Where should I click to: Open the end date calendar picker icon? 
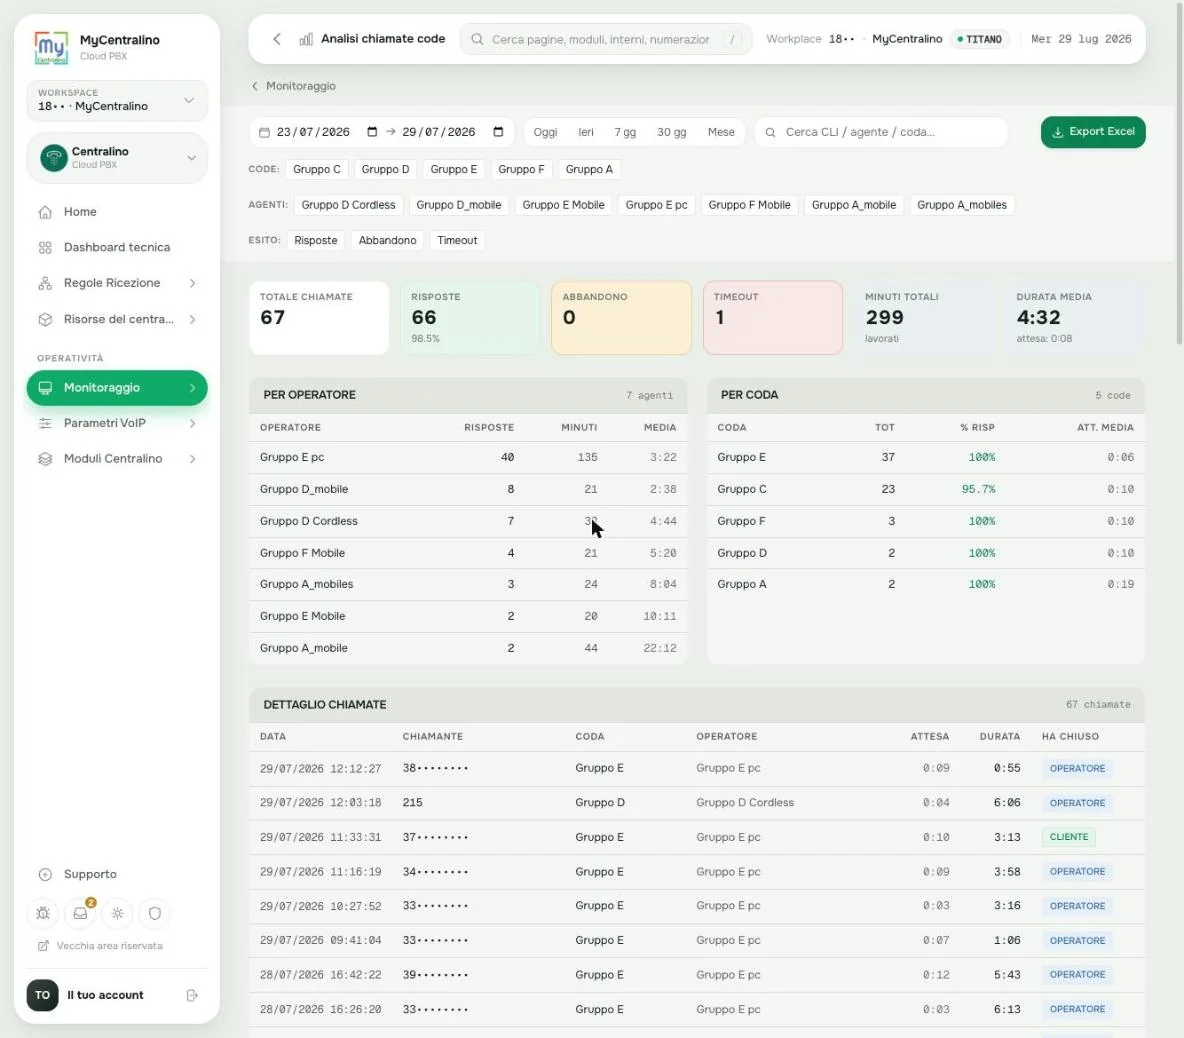click(x=498, y=132)
